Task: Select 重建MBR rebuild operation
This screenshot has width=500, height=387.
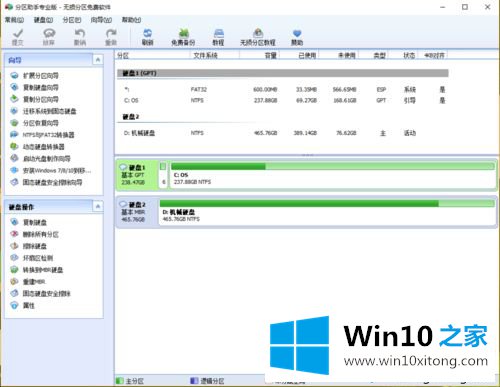Action: coord(28,282)
